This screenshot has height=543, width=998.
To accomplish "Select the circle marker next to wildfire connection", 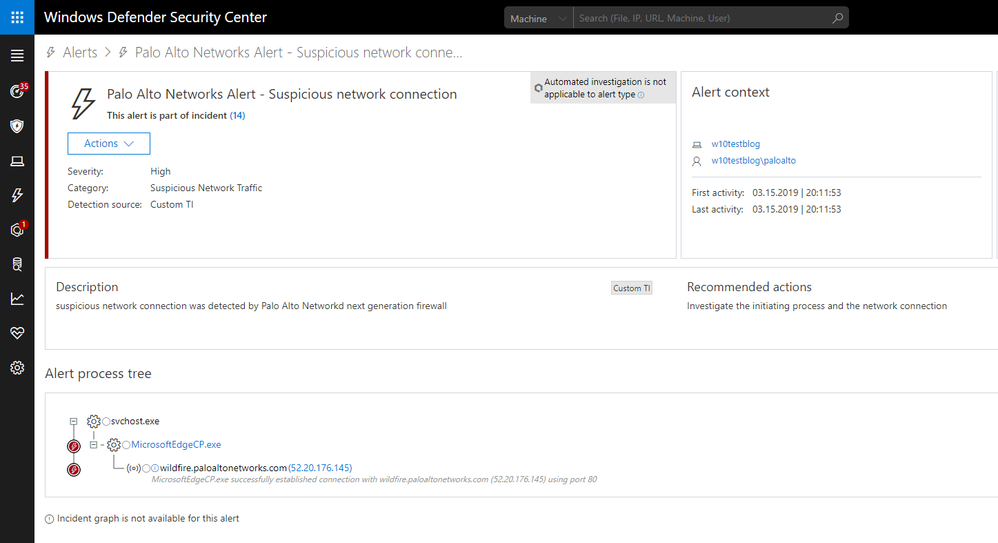I will pyautogui.click(x=146, y=468).
